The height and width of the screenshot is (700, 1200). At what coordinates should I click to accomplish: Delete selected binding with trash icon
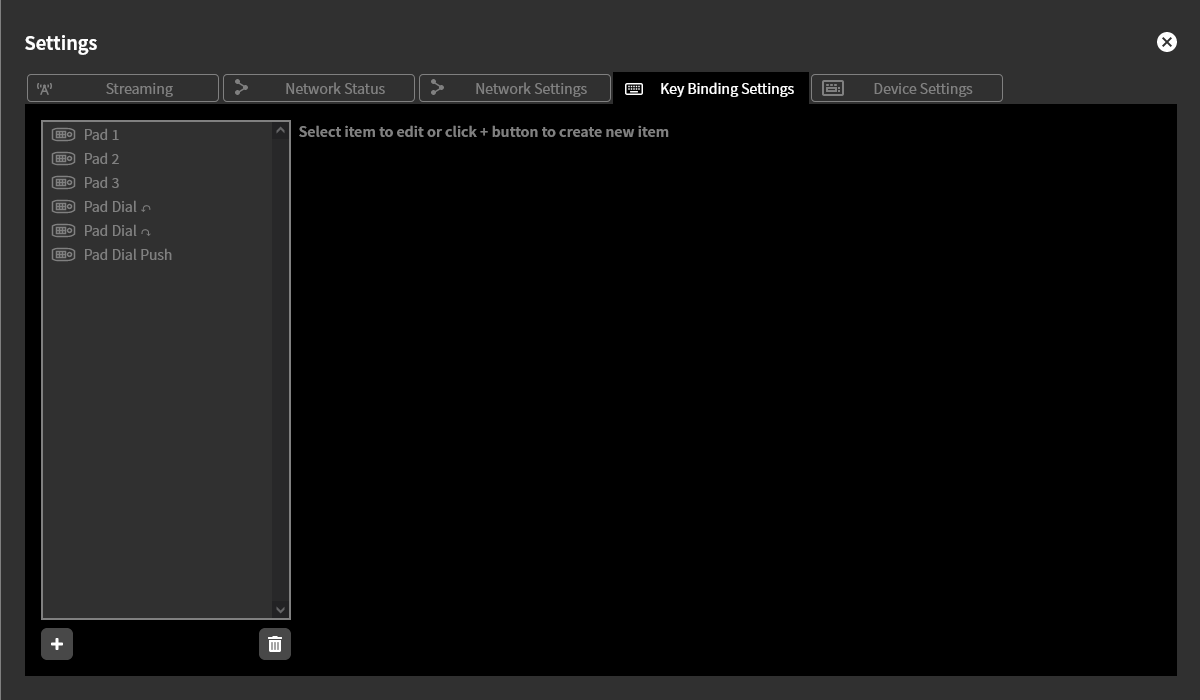coord(275,644)
